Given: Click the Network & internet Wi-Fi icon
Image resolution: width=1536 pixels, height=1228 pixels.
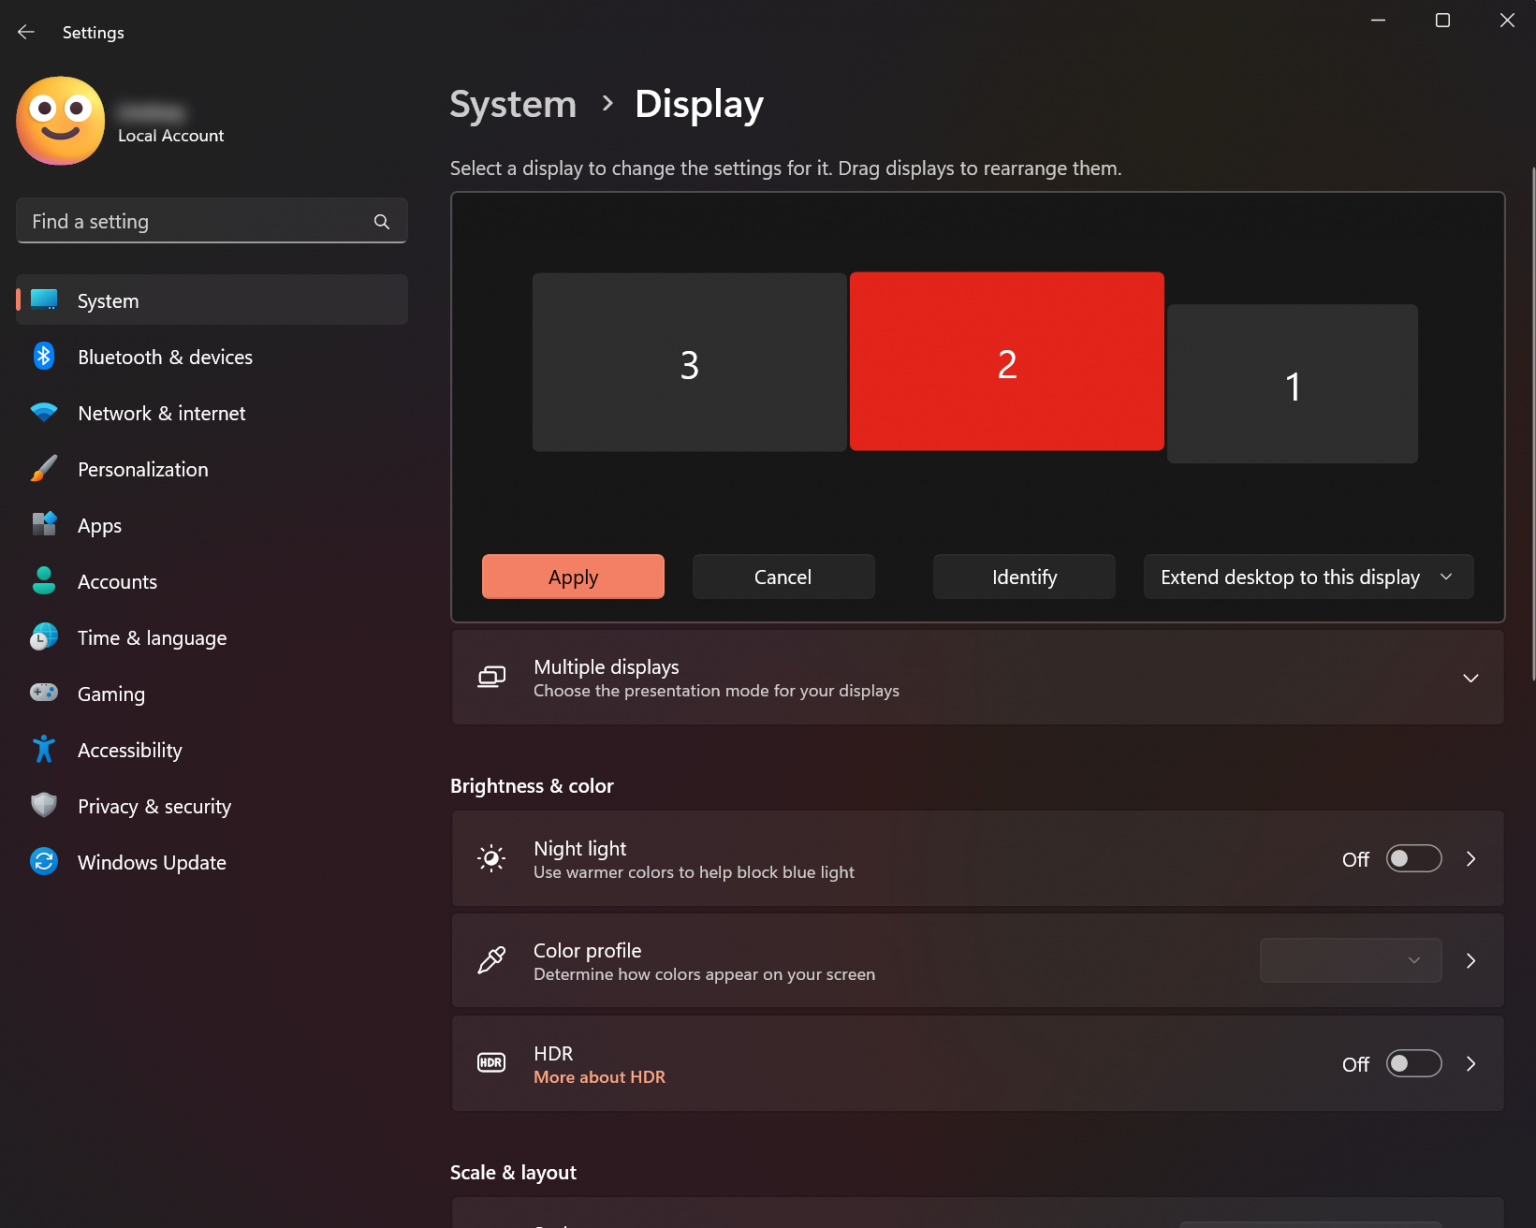Looking at the screenshot, I should (x=44, y=412).
